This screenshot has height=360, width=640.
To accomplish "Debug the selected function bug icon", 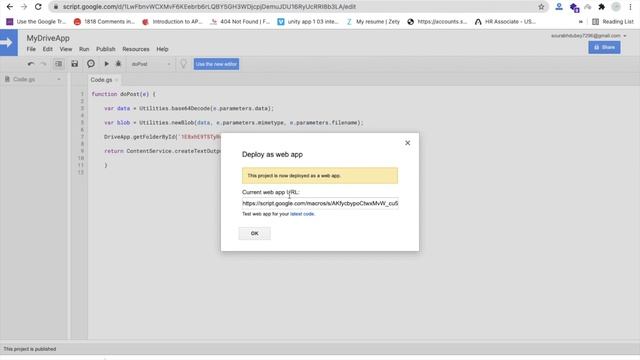I will coord(118,64).
